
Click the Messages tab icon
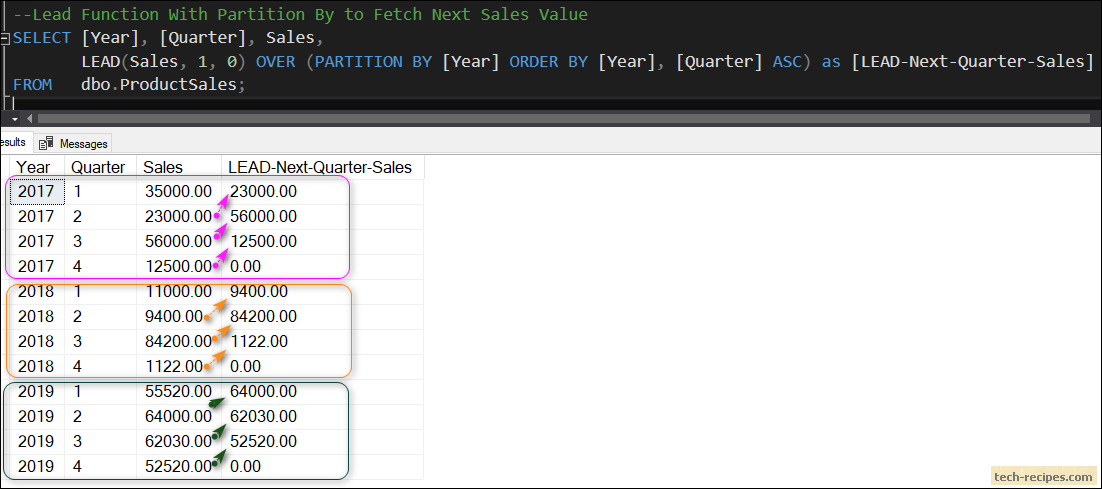point(46,143)
